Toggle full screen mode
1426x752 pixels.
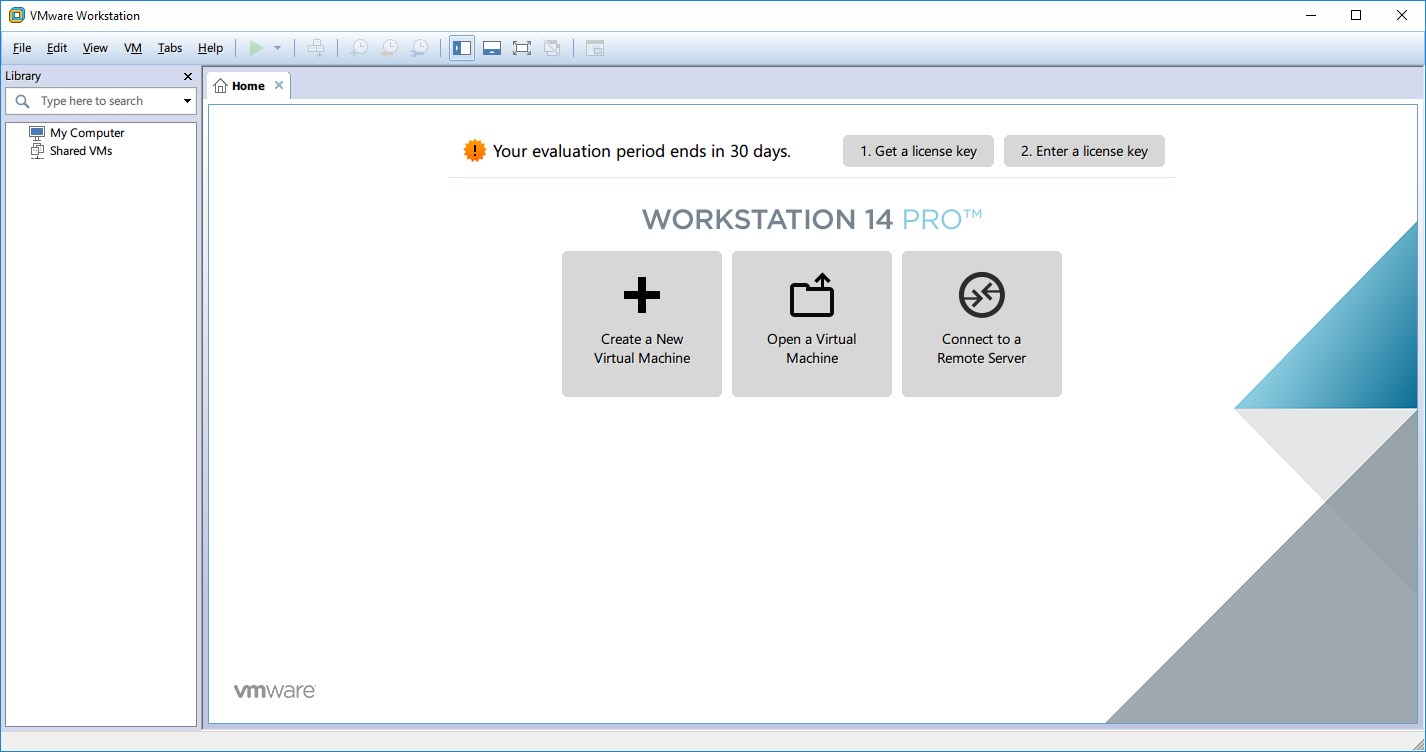click(522, 47)
